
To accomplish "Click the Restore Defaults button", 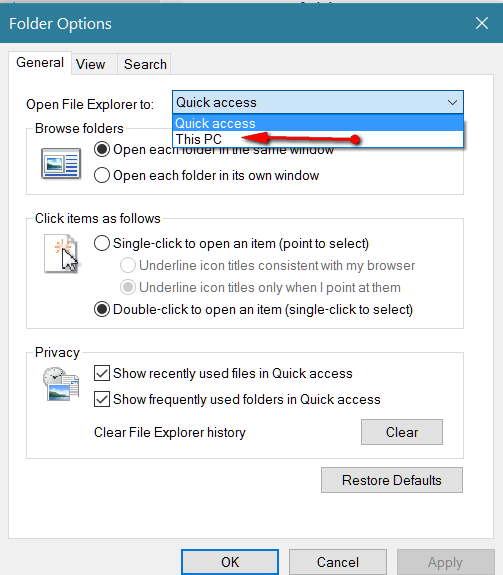I will click(392, 480).
